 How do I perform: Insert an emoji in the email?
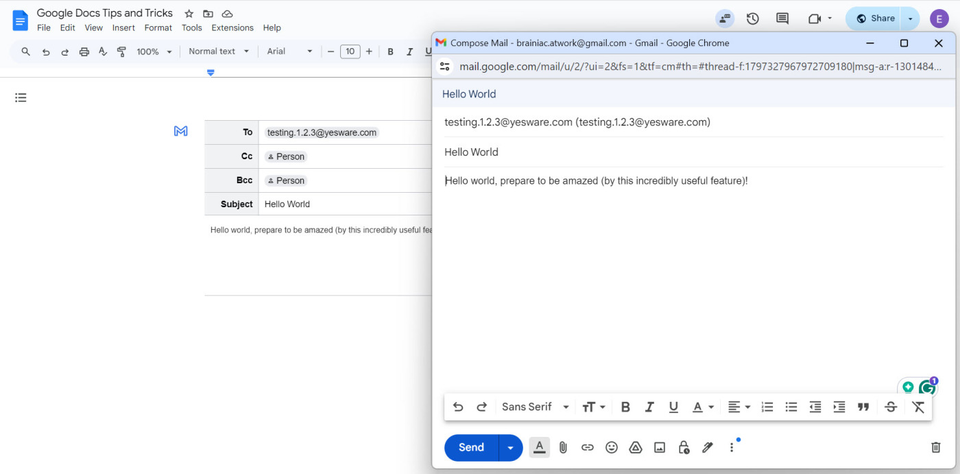(611, 448)
